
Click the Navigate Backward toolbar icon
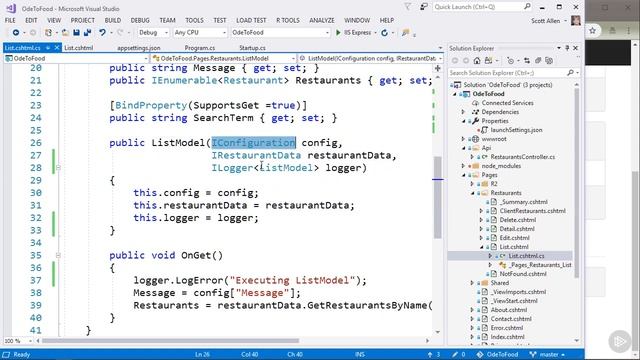(16, 33)
